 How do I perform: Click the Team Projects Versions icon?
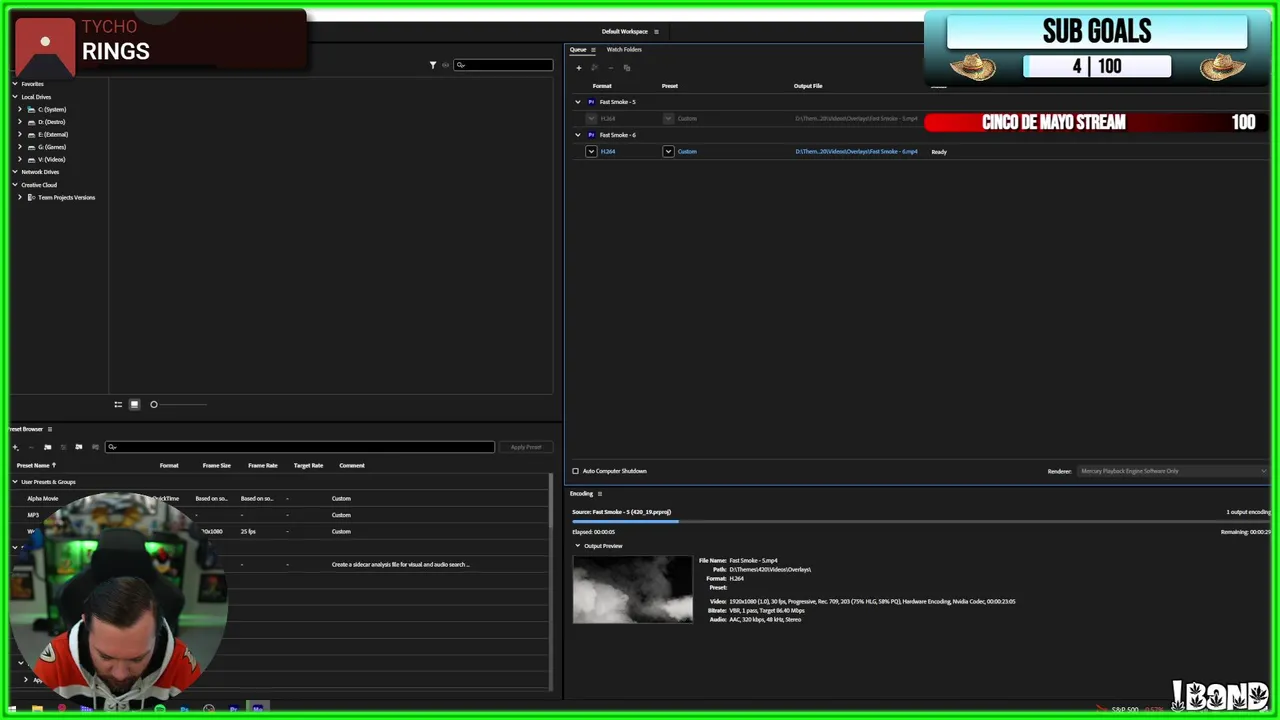31,197
